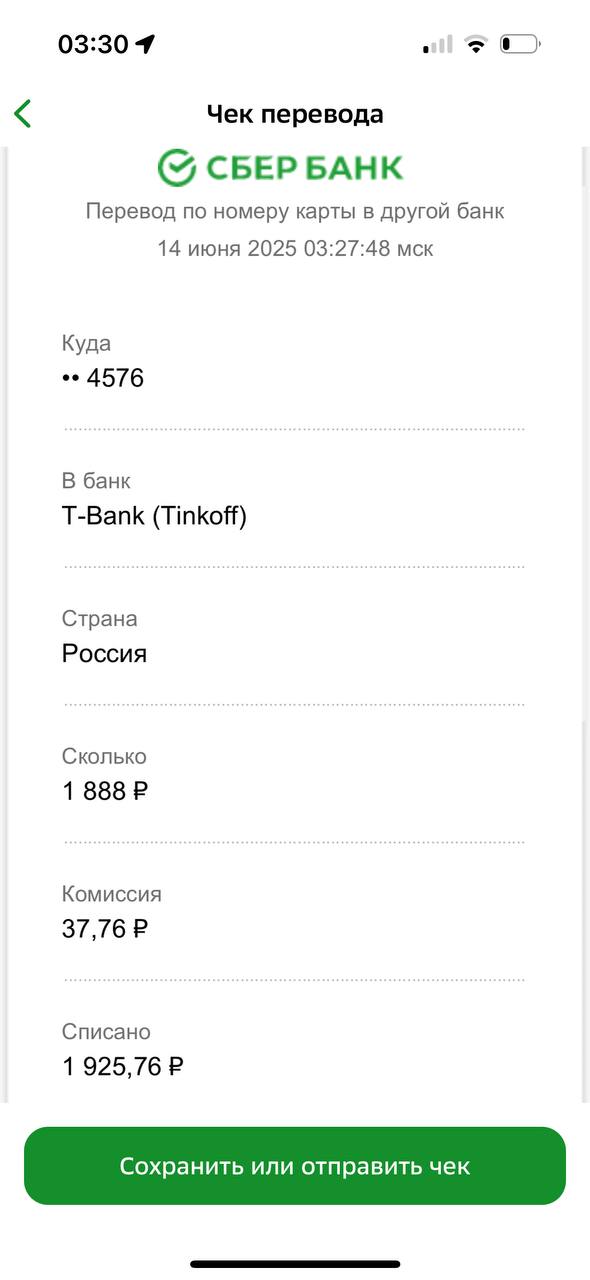Tap the СБЕР БАНК logo text
Image resolution: width=590 pixels, height=1280 pixels.
304,168
